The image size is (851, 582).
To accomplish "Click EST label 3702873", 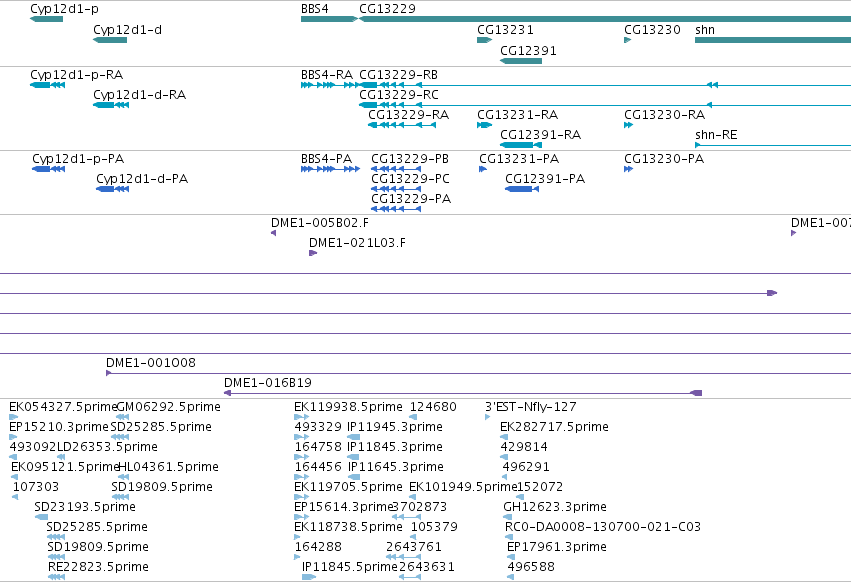I will tap(420, 507).
